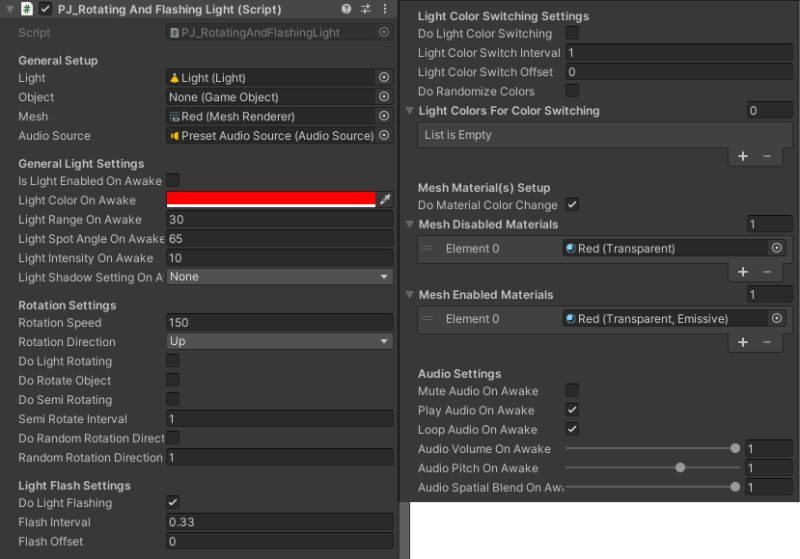Remove element from Mesh Enabled Materials list

767,342
